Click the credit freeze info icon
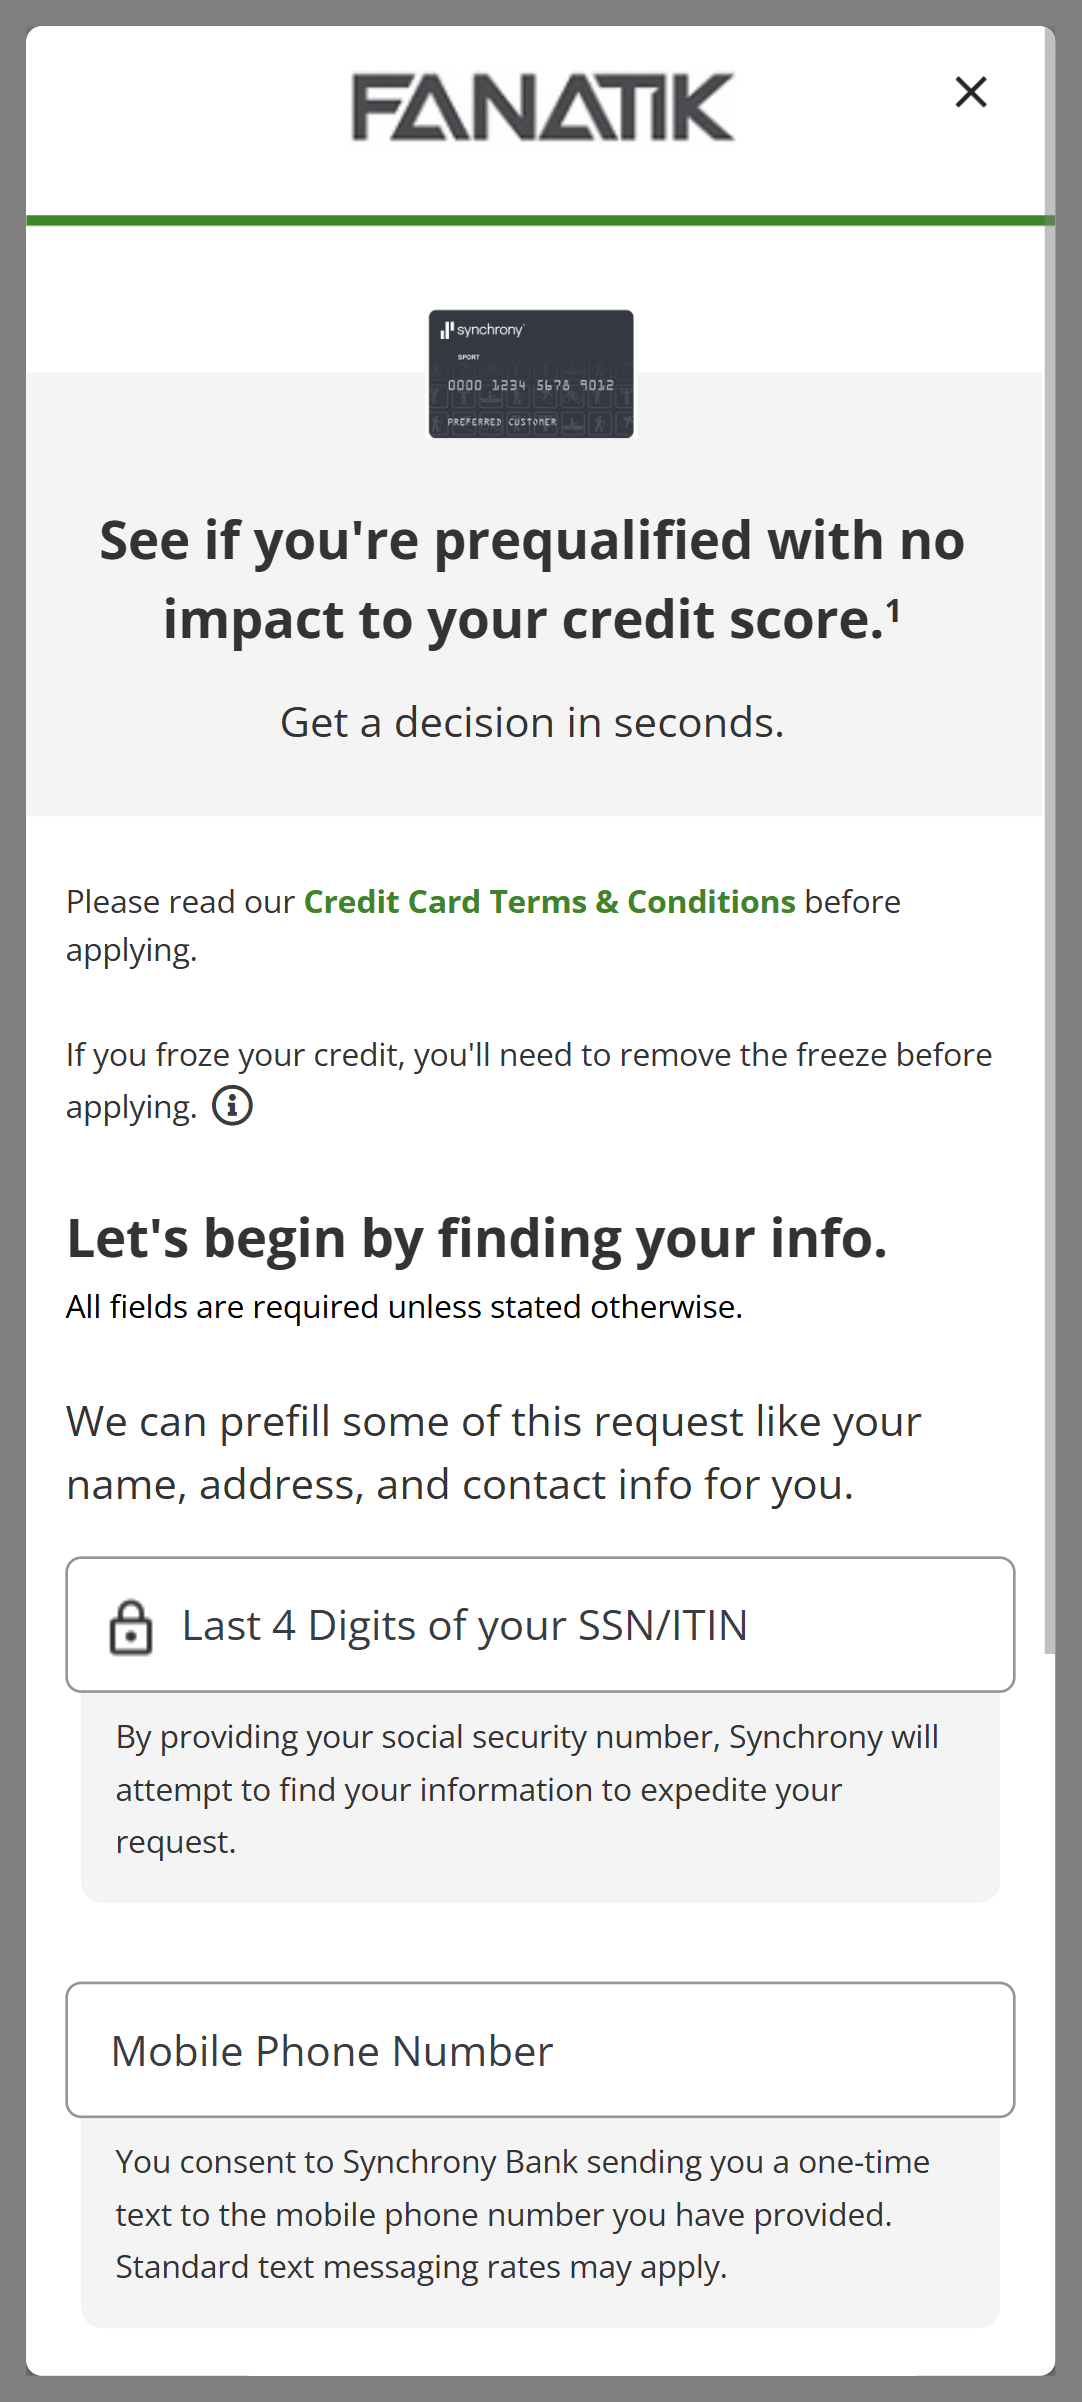Image resolution: width=1082 pixels, height=2402 pixels. [232, 1106]
